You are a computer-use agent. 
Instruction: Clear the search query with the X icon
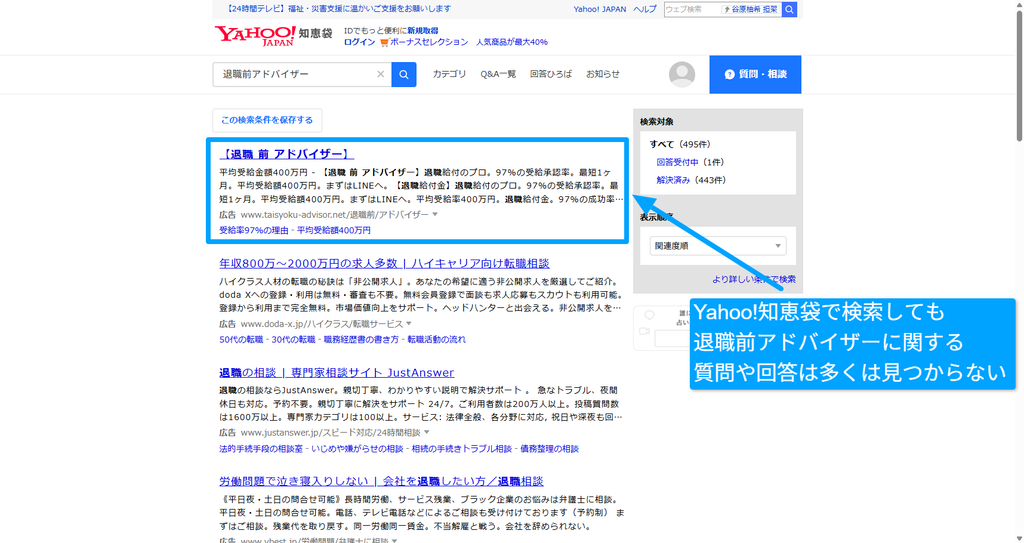(380, 74)
